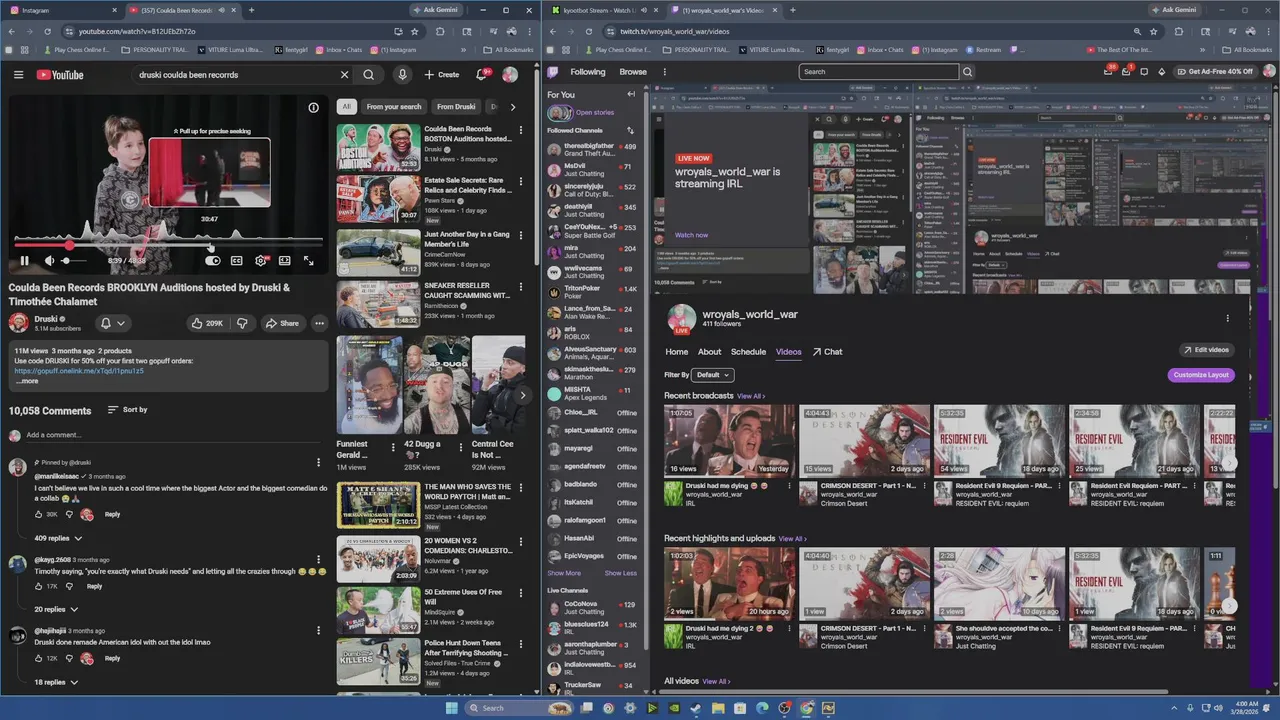Expand the 409 replies thread
Screen dimensions: 1280x720
pyautogui.click(x=56, y=538)
